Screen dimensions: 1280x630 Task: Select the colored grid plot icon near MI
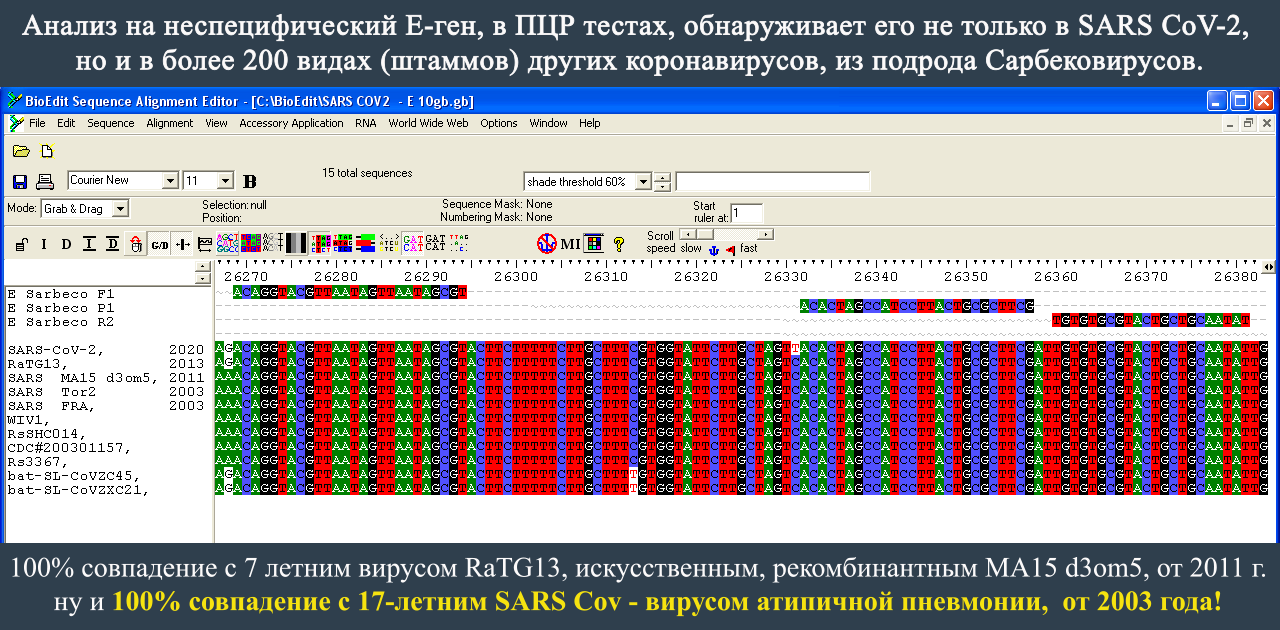594,243
